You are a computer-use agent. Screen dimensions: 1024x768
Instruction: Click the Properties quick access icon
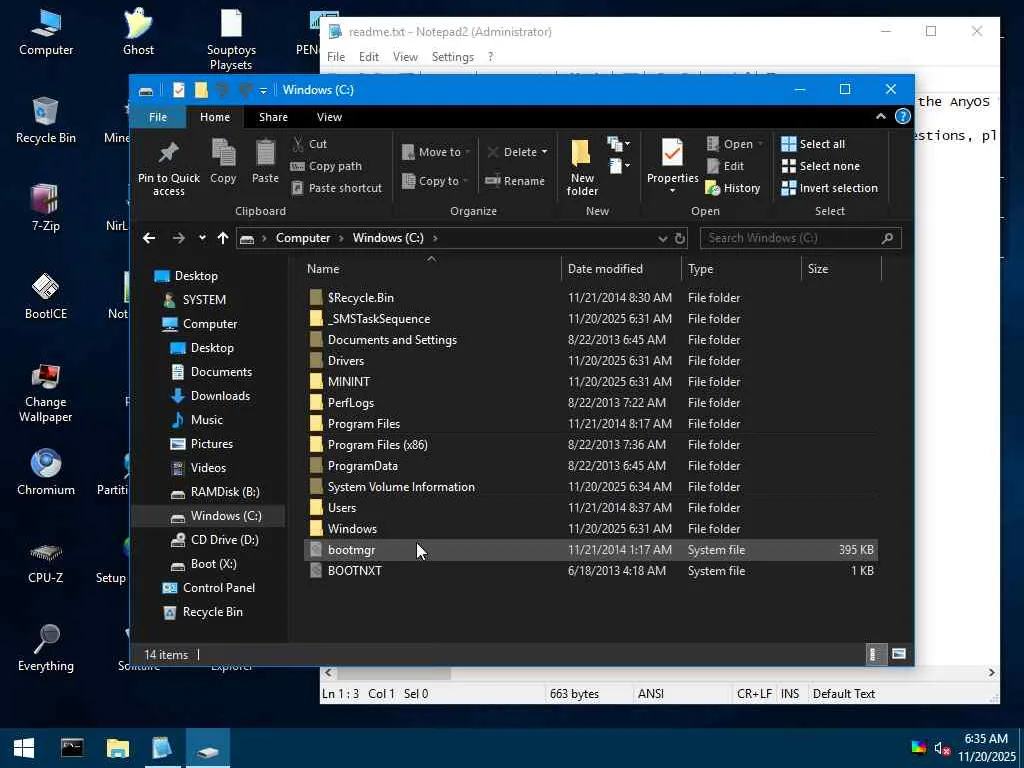[x=178, y=90]
